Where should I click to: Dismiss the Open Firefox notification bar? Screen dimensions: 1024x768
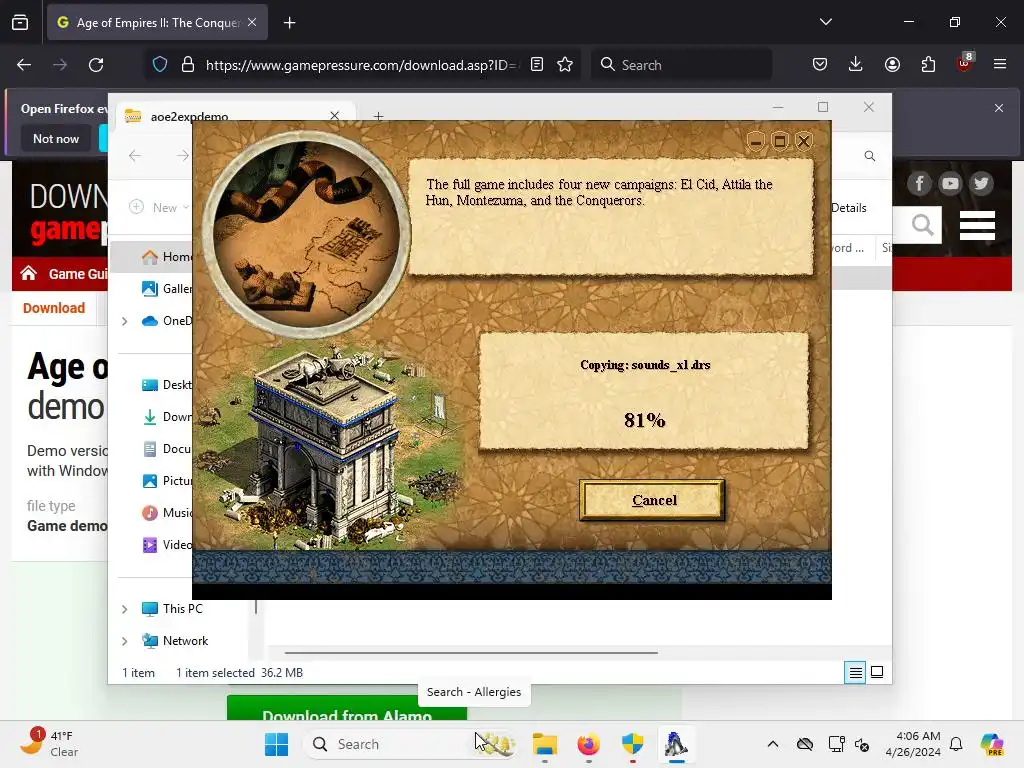click(999, 108)
